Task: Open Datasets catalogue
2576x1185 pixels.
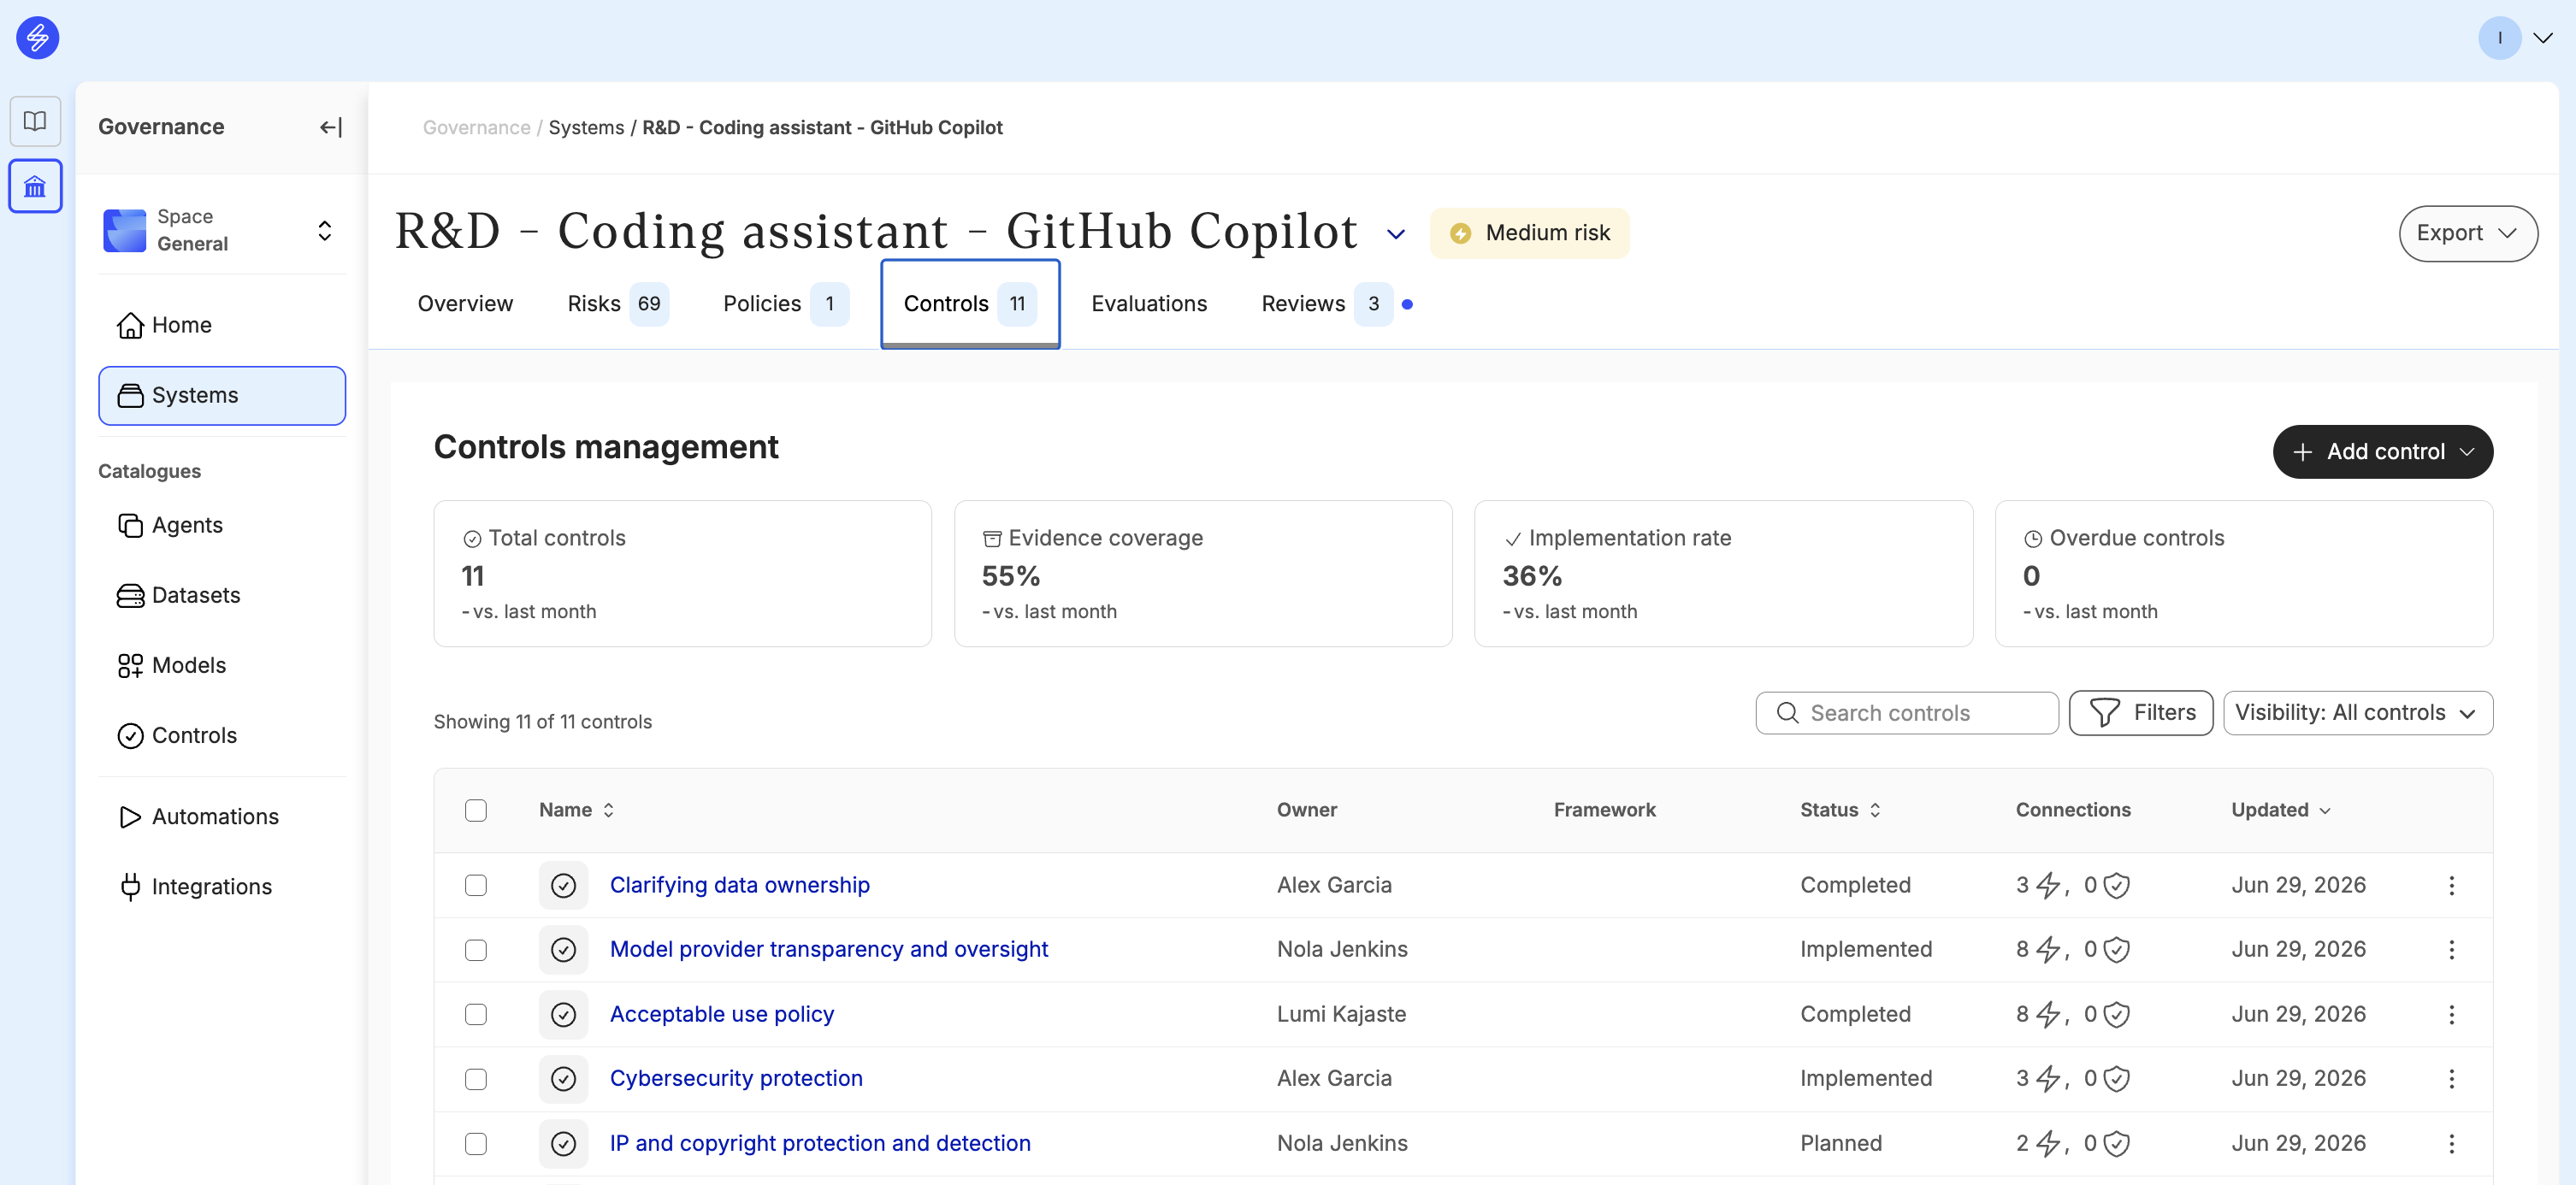Action: click(222, 595)
